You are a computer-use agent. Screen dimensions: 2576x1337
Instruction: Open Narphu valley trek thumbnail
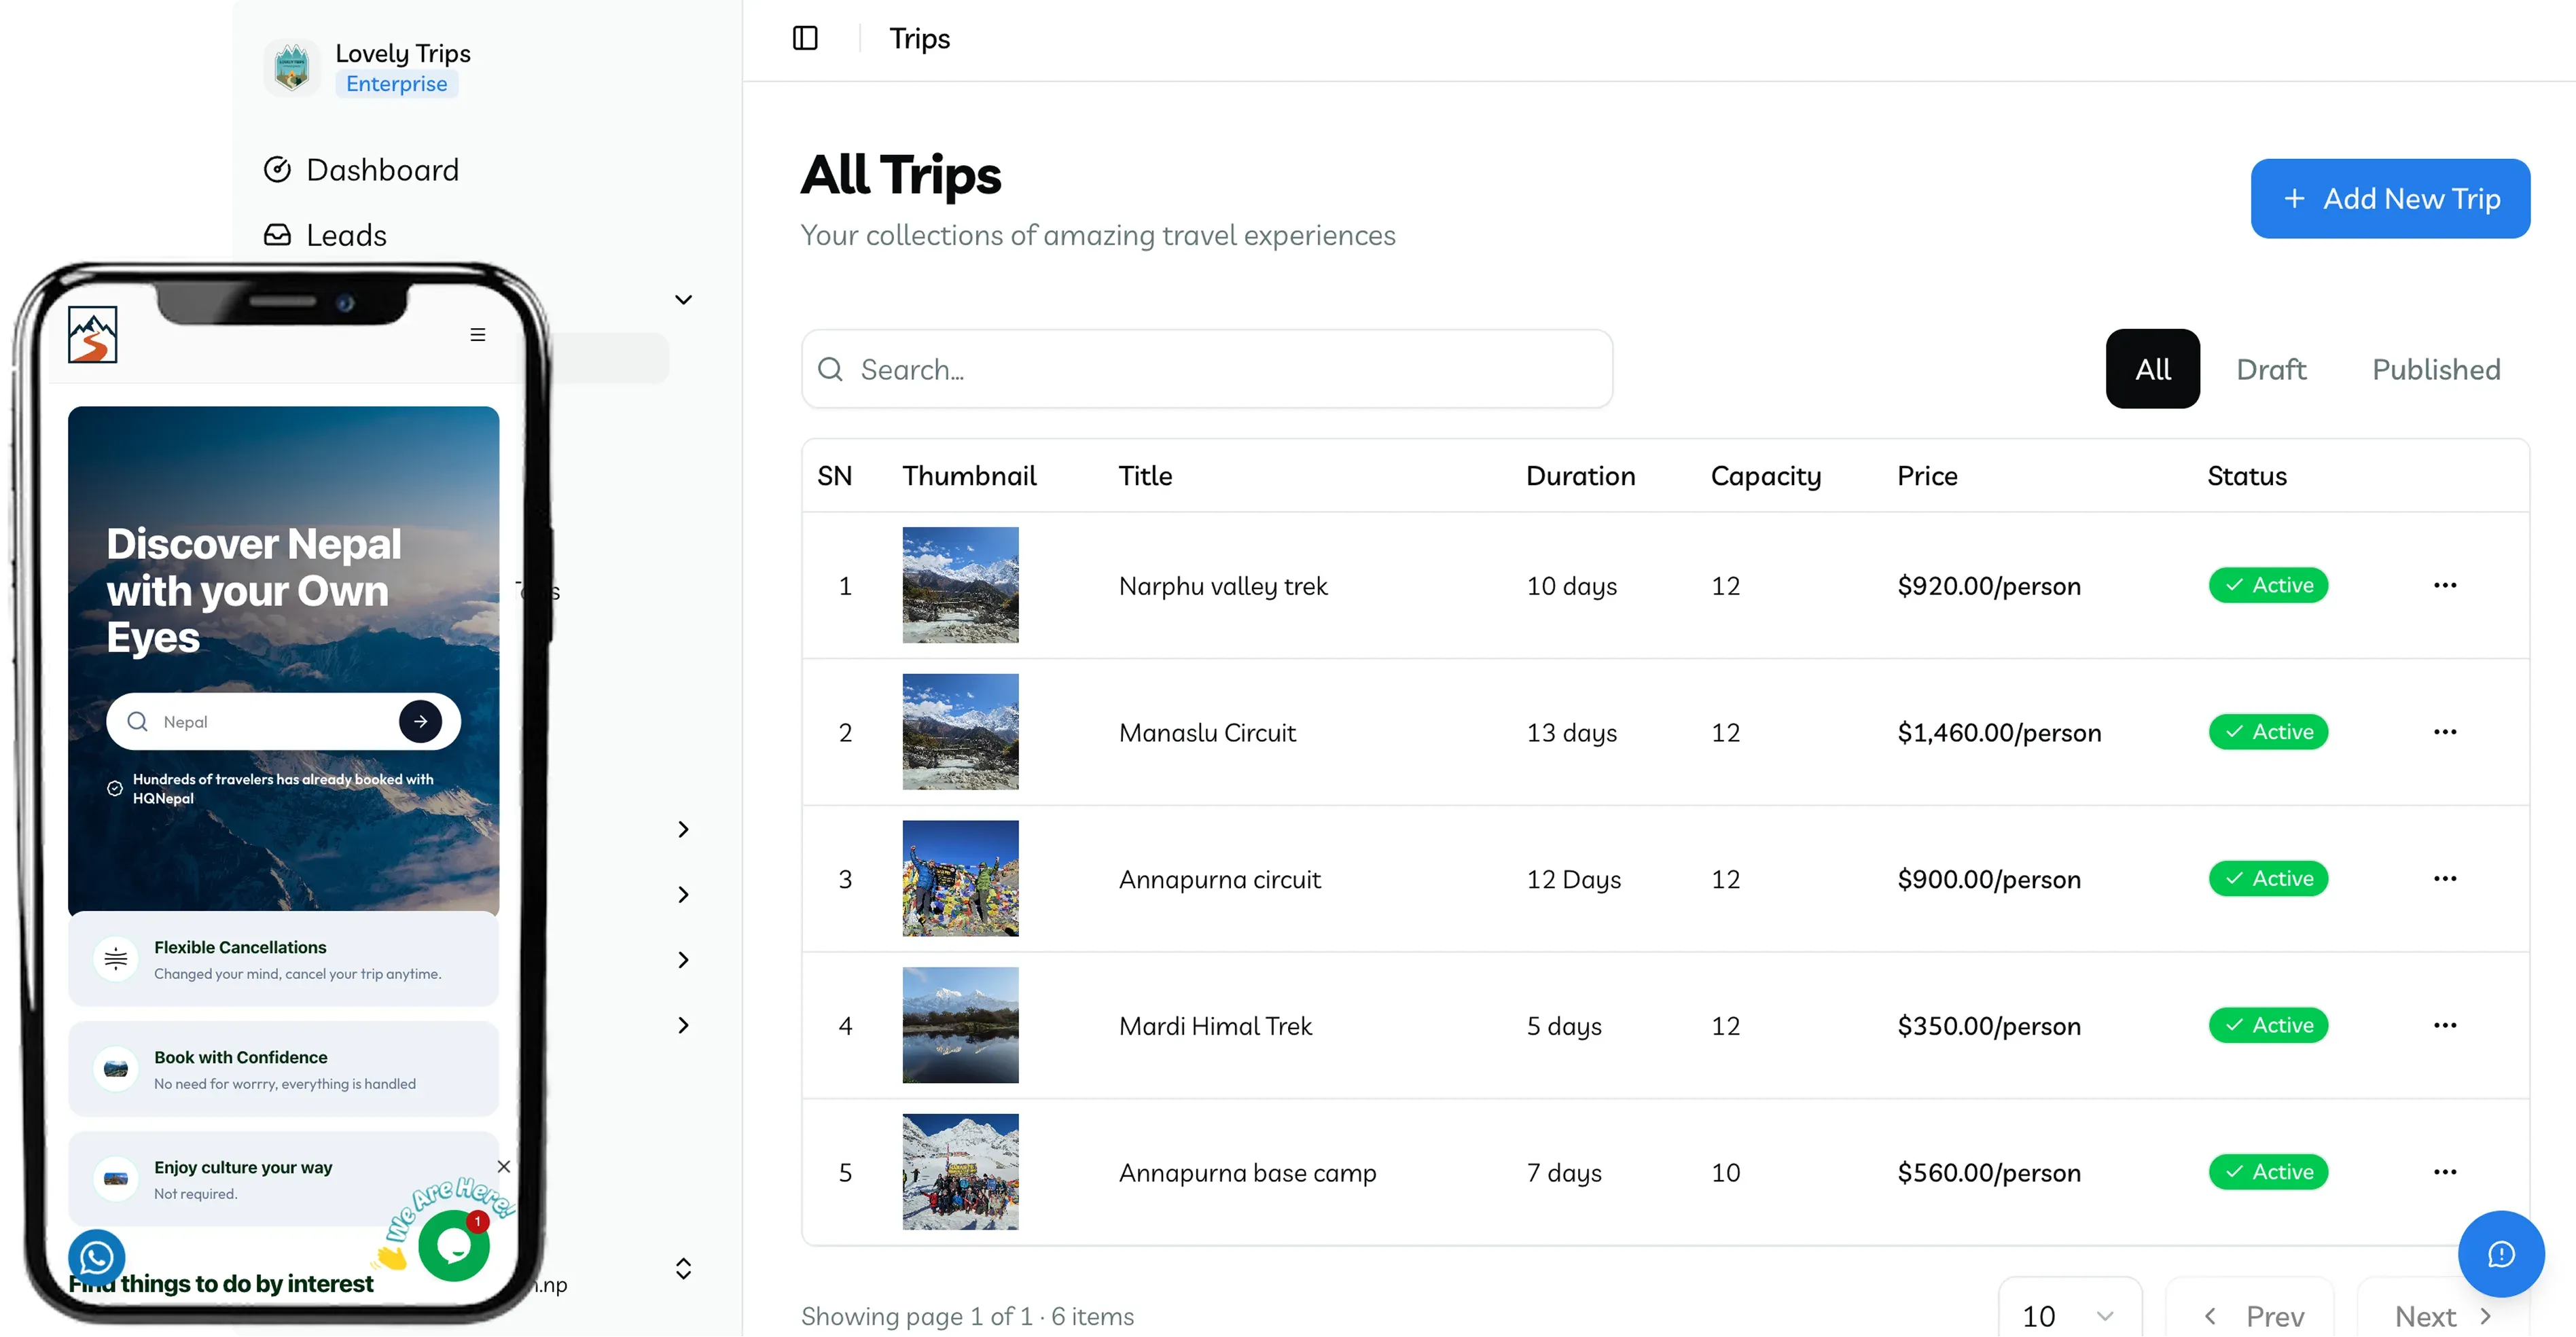pos(960,585)
